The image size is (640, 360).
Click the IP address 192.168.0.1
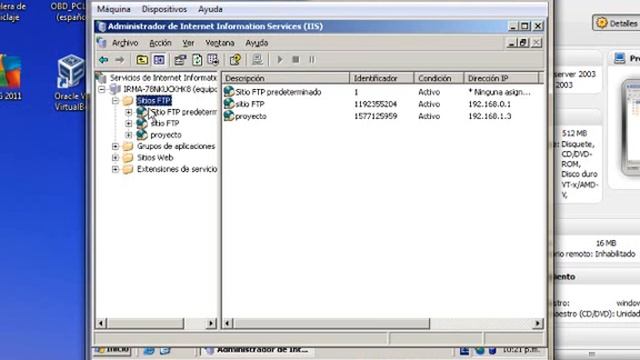[x=489, y=104]
